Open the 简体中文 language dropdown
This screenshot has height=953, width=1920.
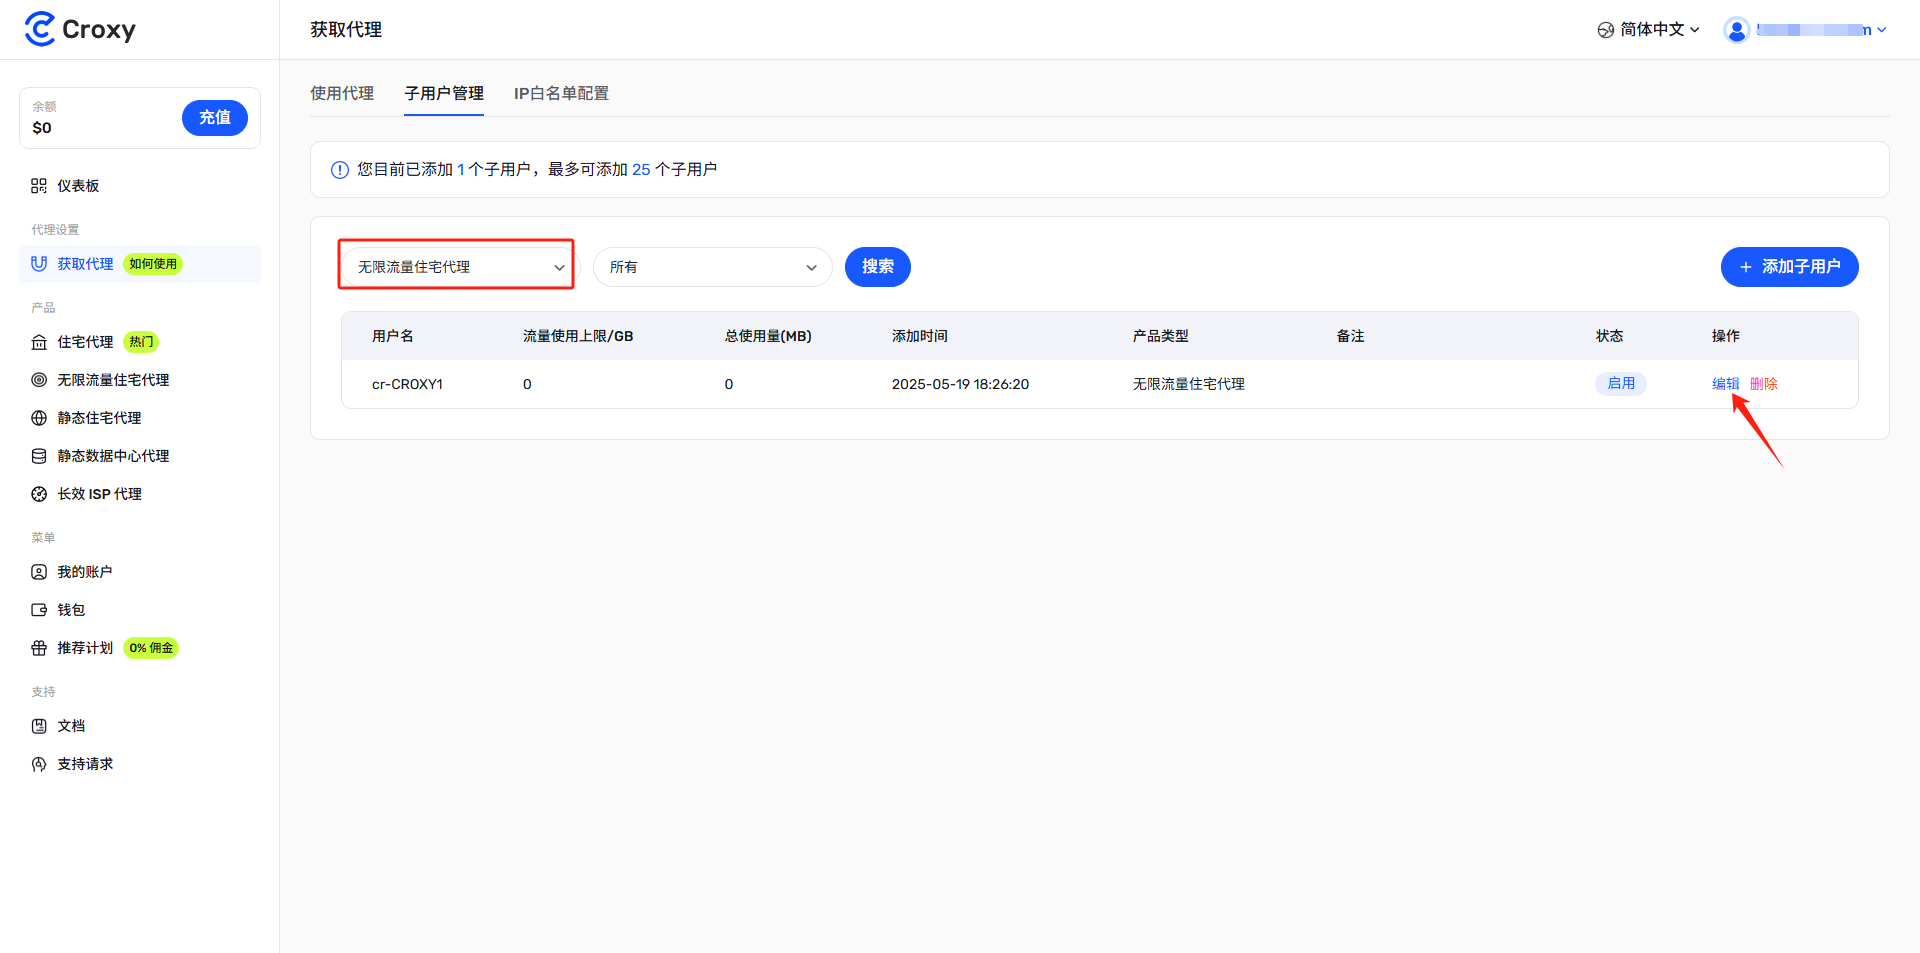1648,30
